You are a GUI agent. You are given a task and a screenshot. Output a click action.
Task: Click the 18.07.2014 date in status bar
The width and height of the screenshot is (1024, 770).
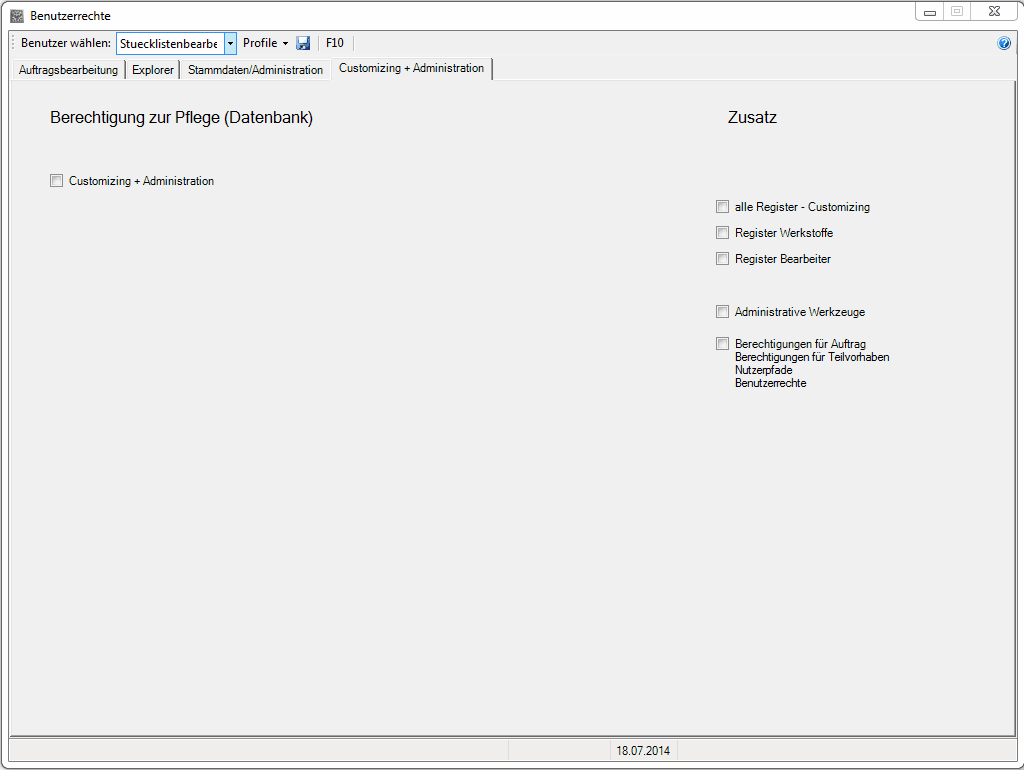[644, 750]
